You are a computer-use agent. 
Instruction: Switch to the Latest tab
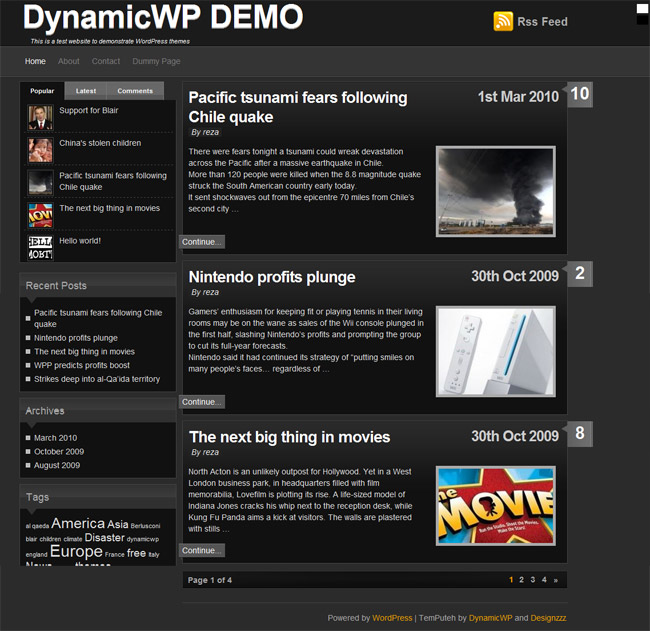[x=86, y=91]
